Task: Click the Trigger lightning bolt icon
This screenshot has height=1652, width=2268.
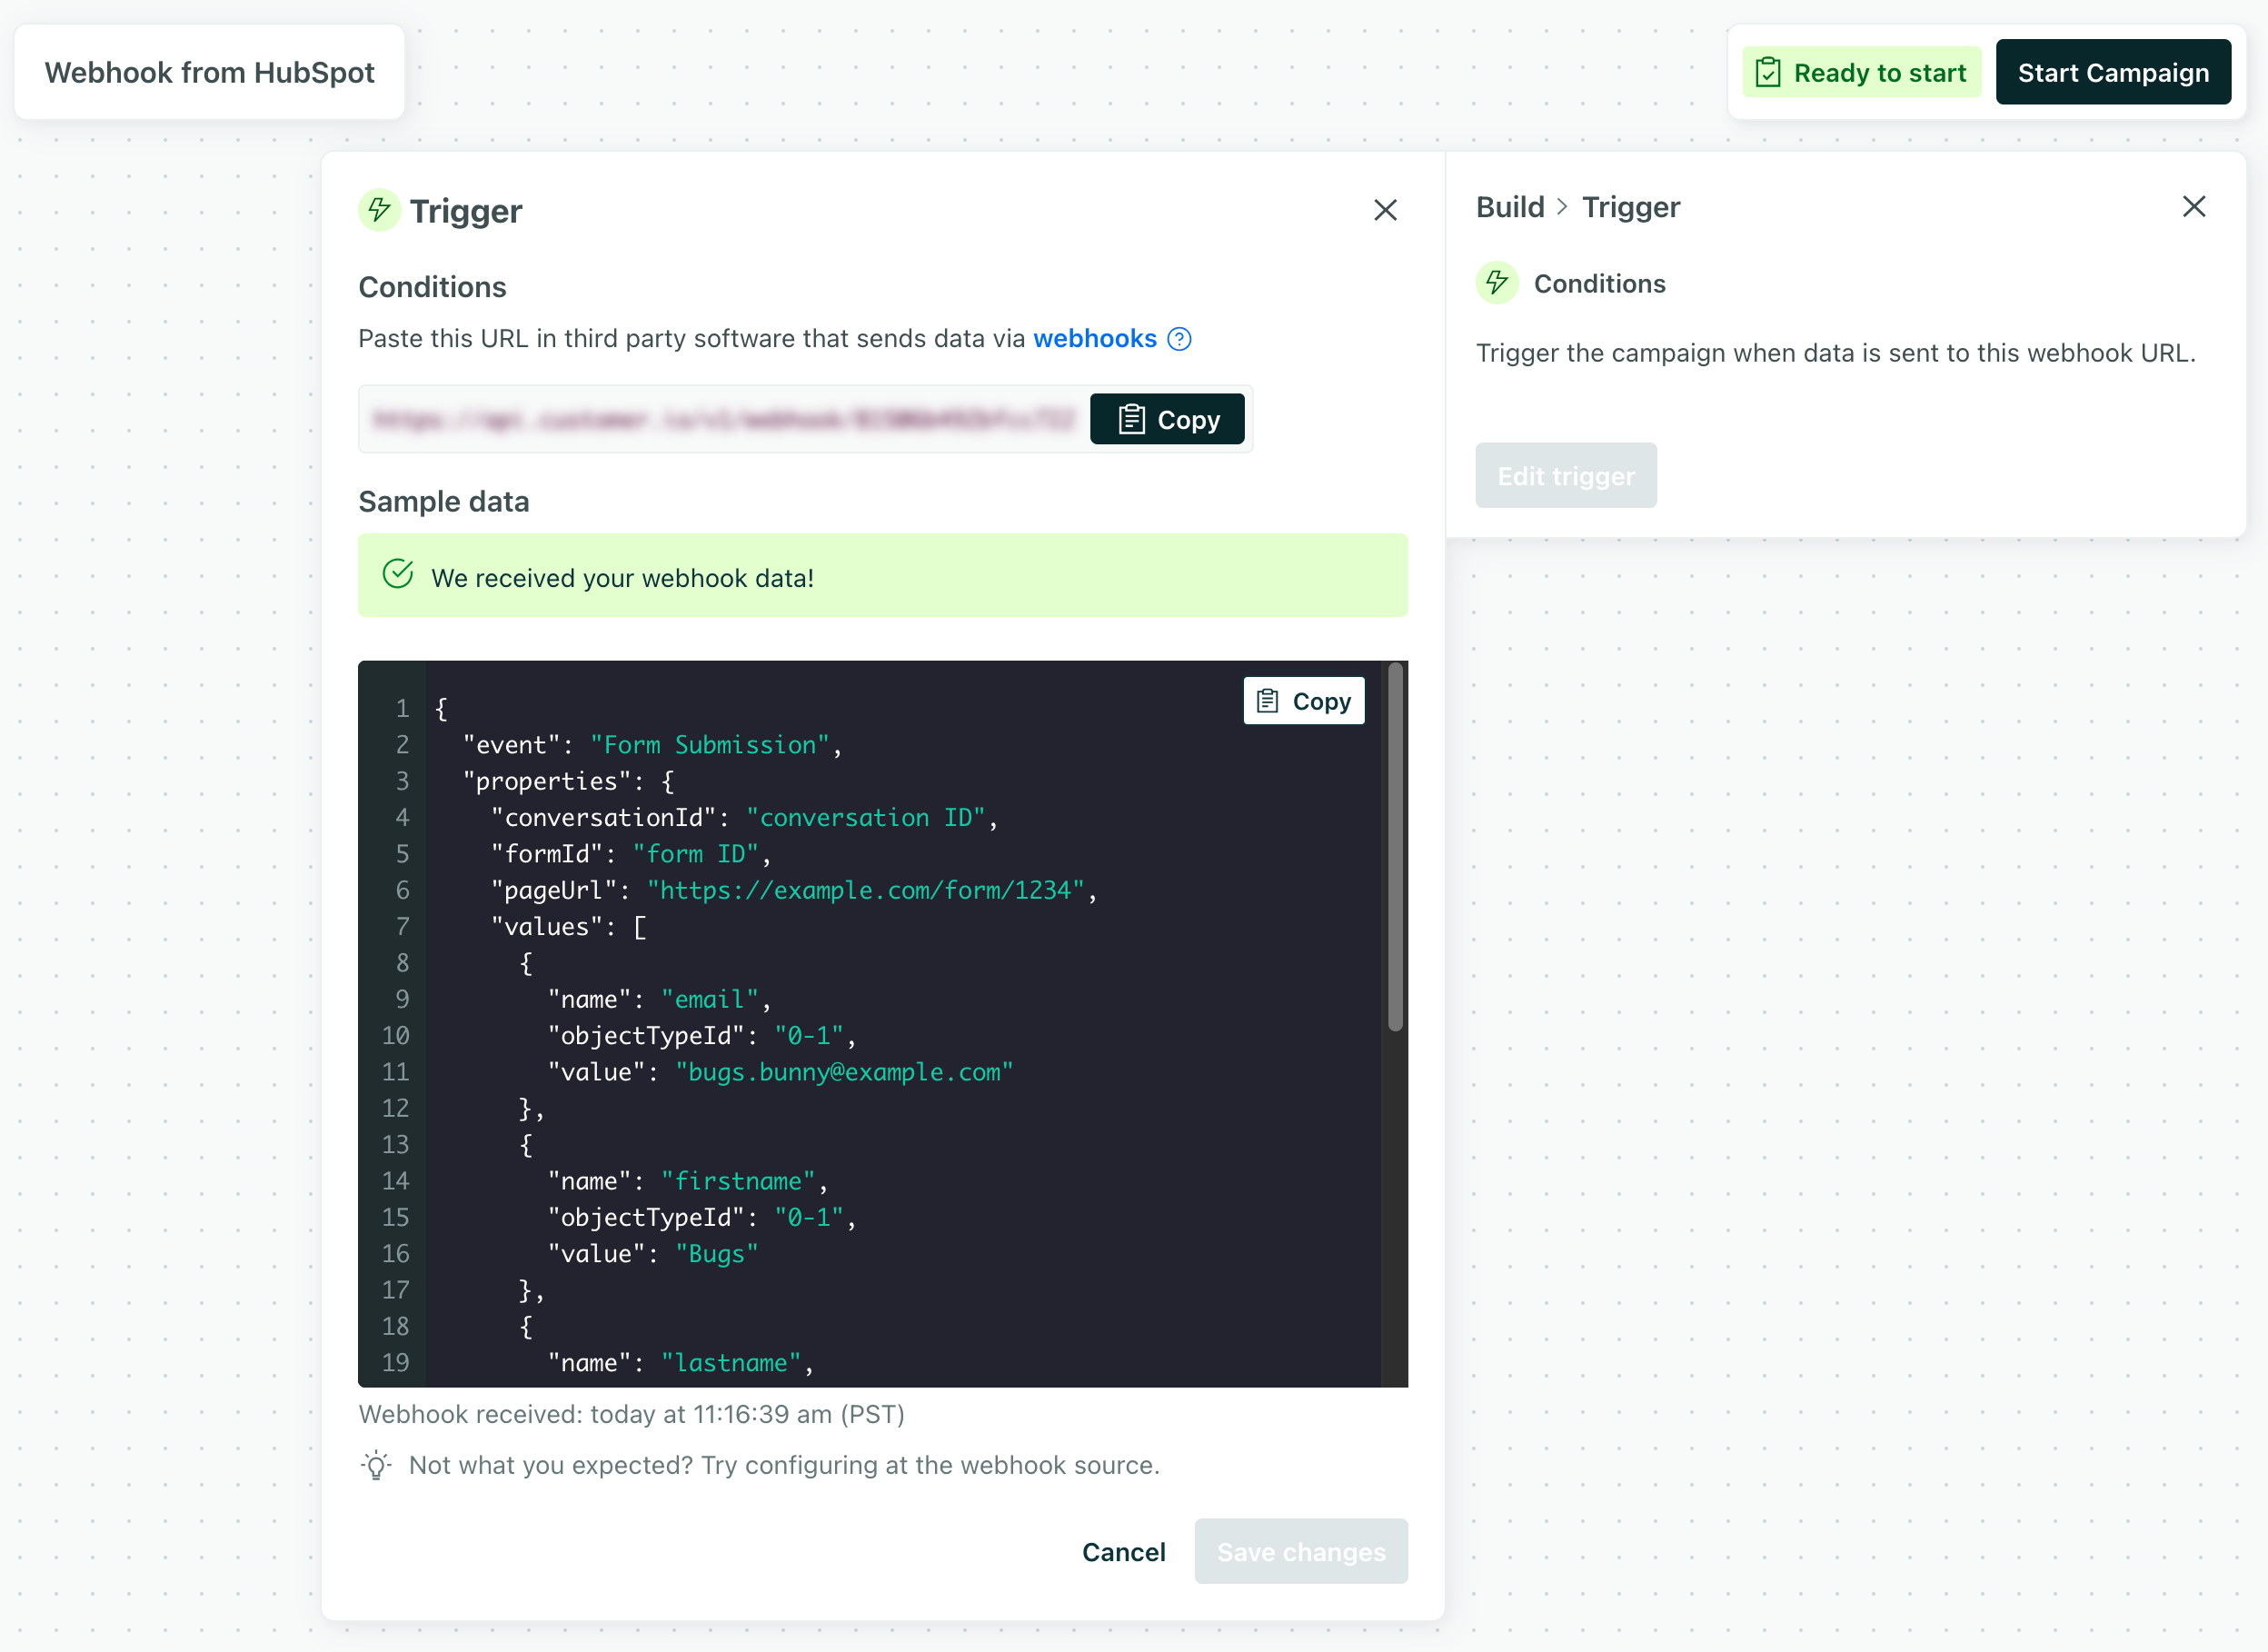Action: click(x=378, y=210)
